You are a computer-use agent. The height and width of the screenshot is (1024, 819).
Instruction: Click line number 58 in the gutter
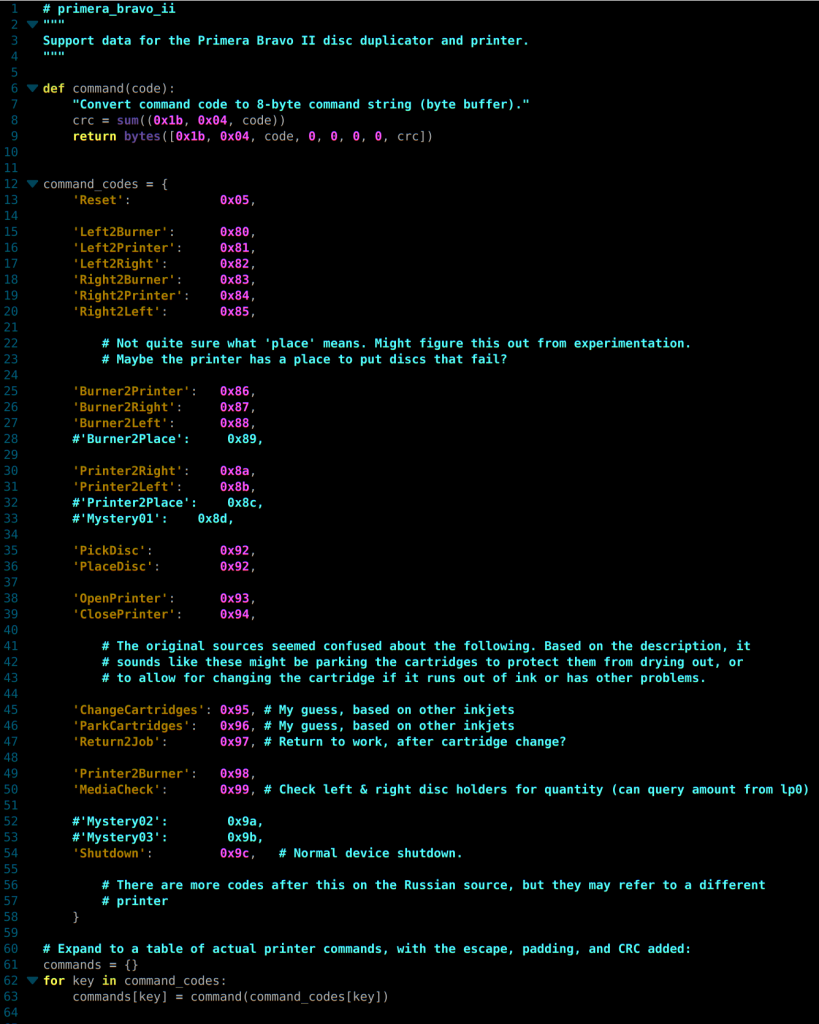(12, 917)
